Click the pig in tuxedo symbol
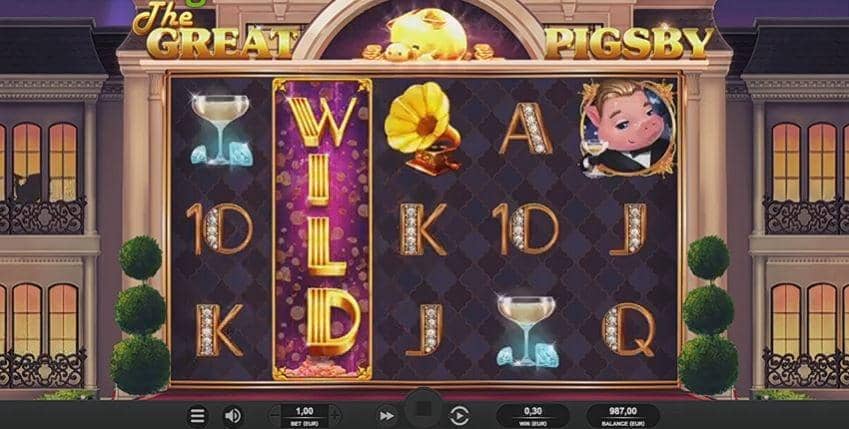The width and height of the screenshot is (849, 429). click(x=628, y=128)
